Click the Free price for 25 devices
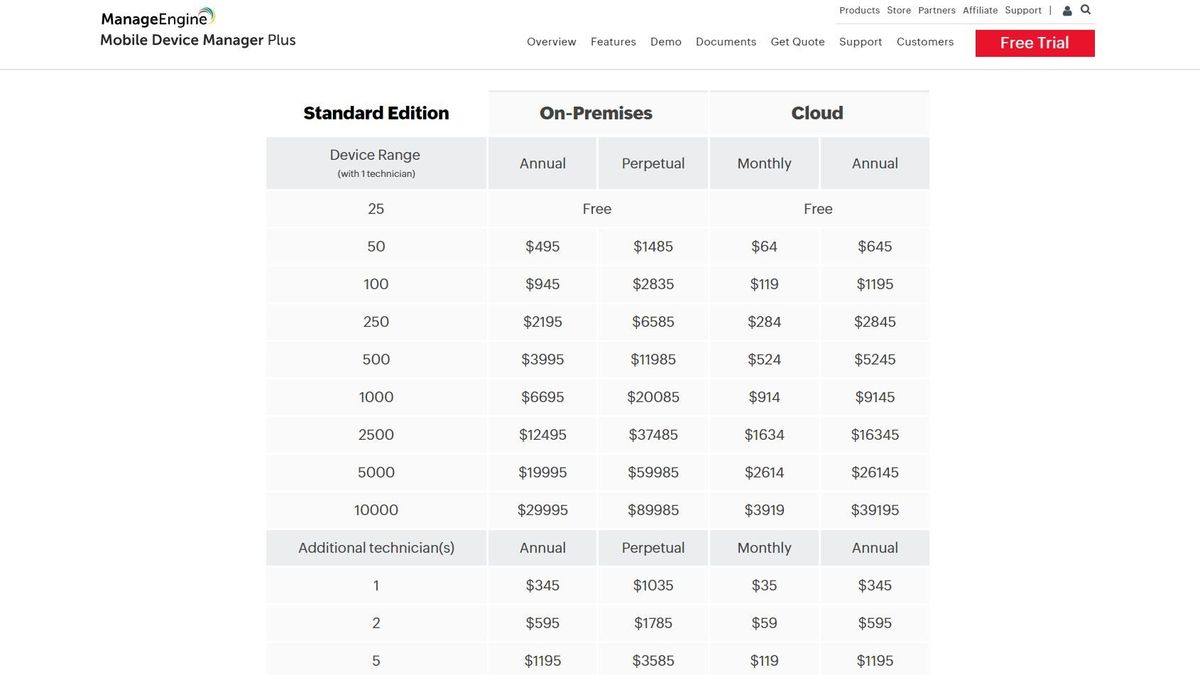Screen dimensions: 1200x675 [x=597, y=208]
